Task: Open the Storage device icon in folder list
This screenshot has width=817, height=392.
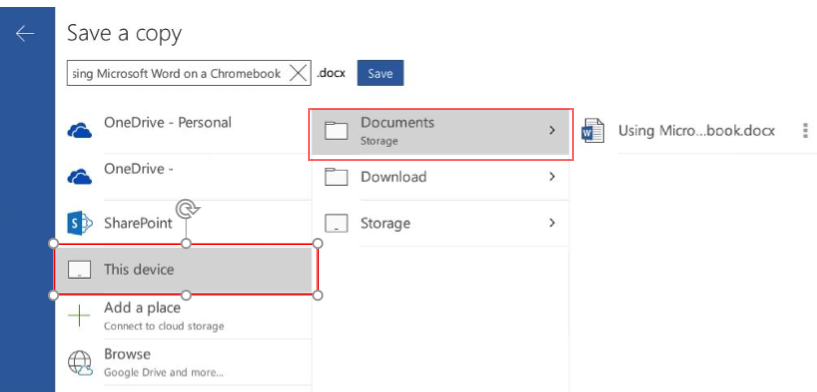Action: [x=336, y=224]
